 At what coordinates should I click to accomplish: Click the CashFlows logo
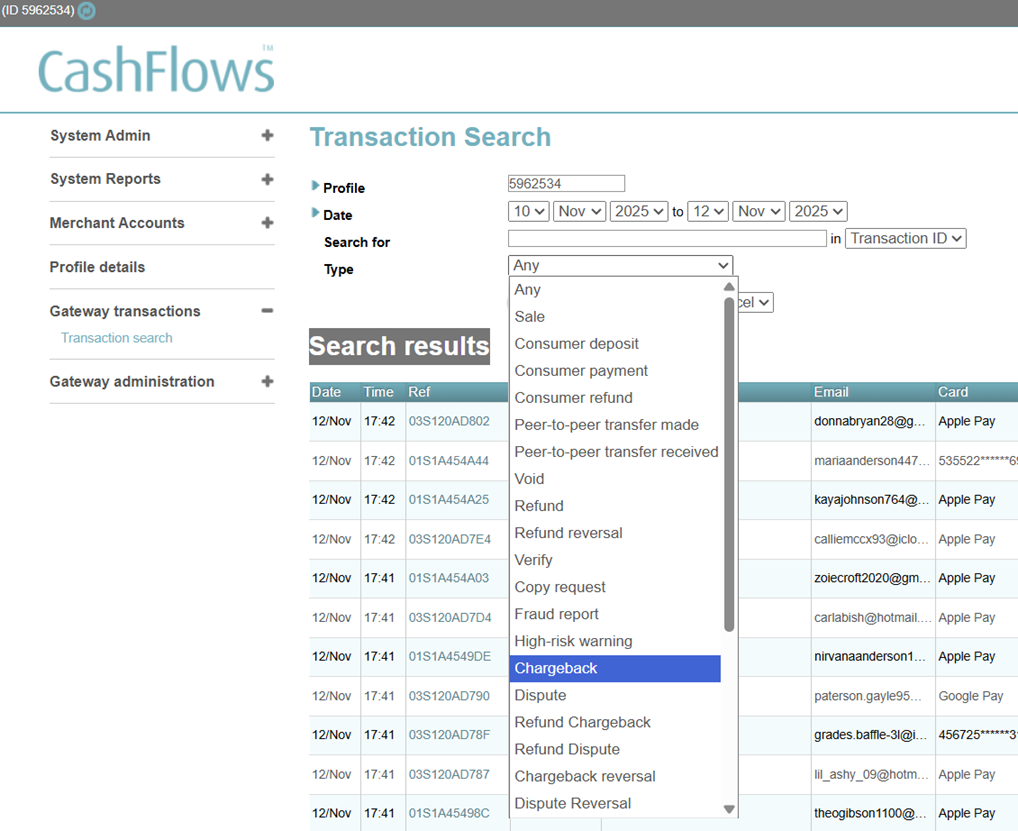point(156,69)
